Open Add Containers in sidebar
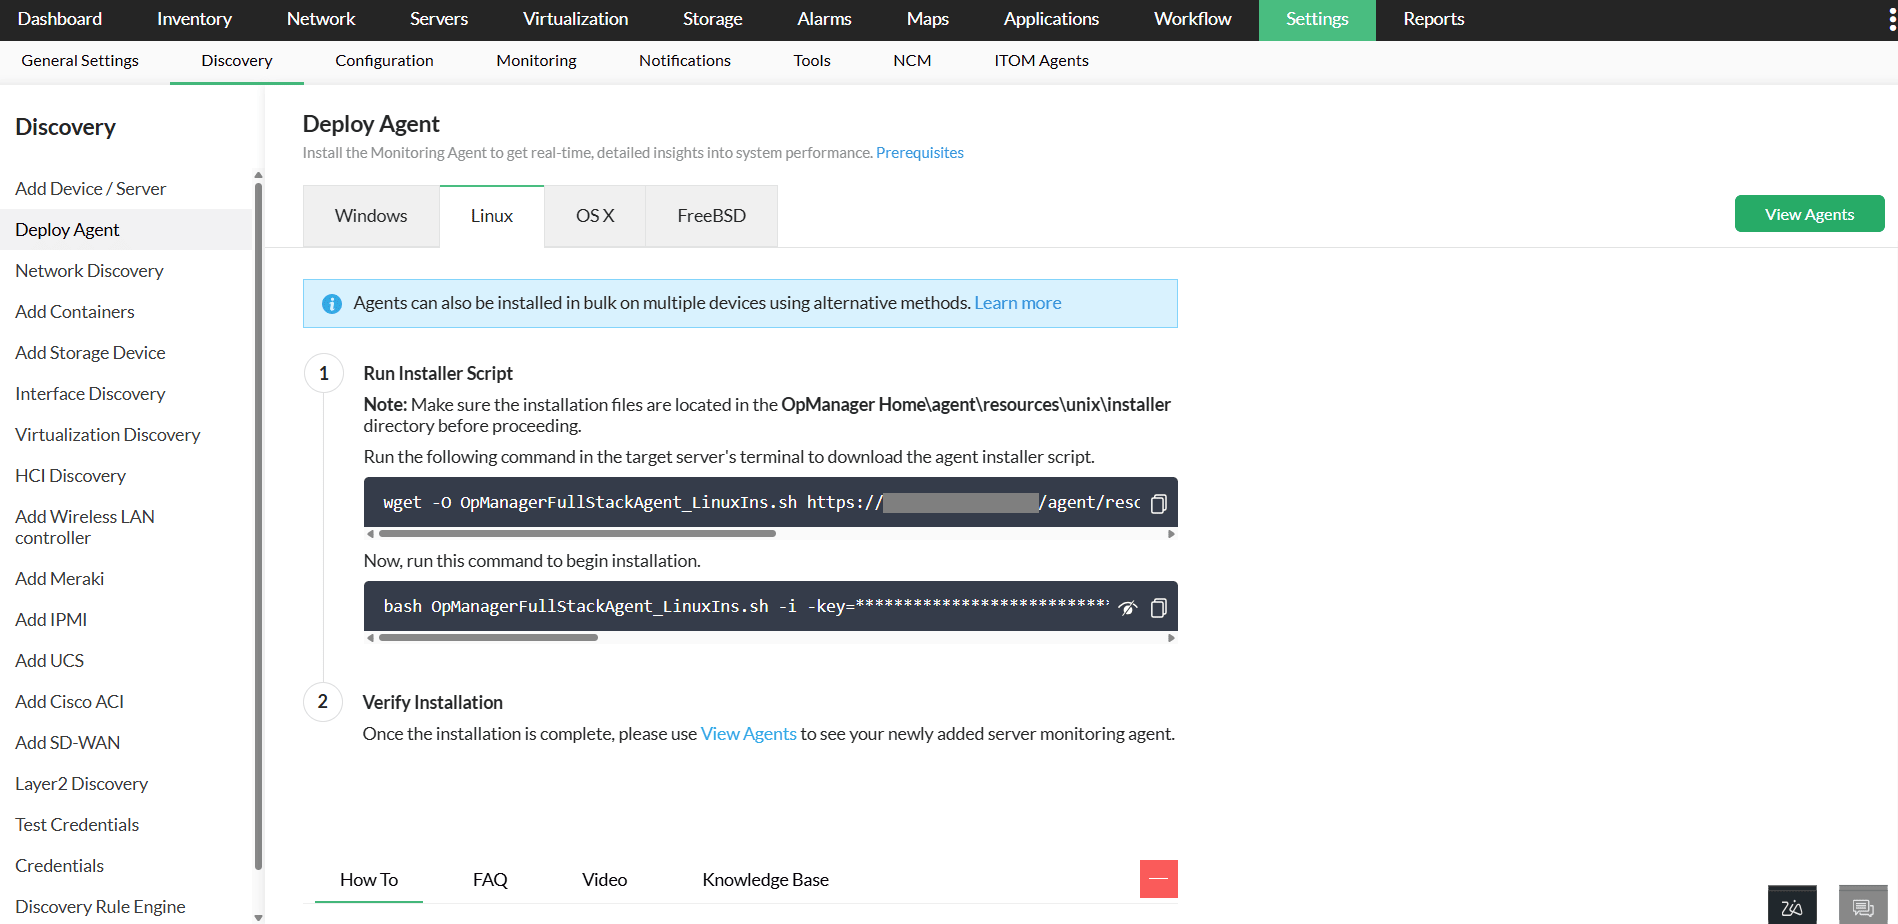1898x924 pixels. 75,312
